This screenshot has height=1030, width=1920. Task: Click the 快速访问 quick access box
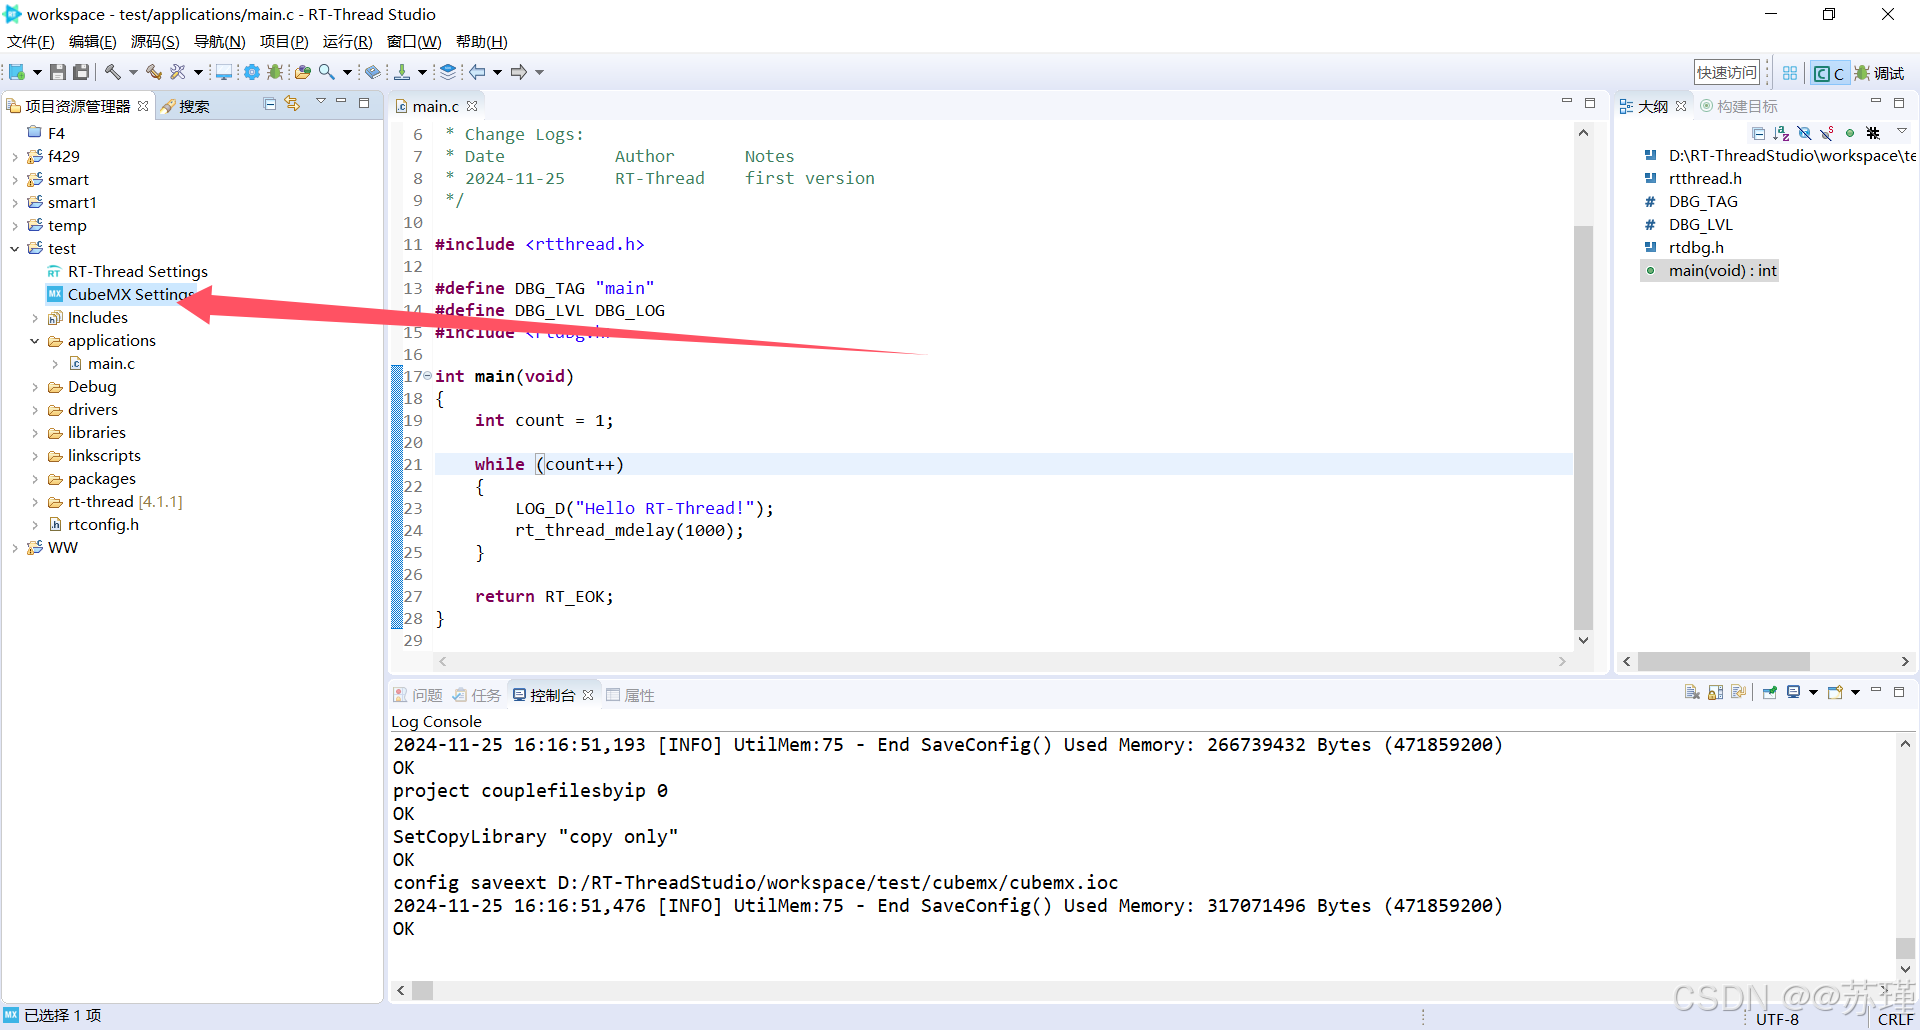pos(1727,73)
